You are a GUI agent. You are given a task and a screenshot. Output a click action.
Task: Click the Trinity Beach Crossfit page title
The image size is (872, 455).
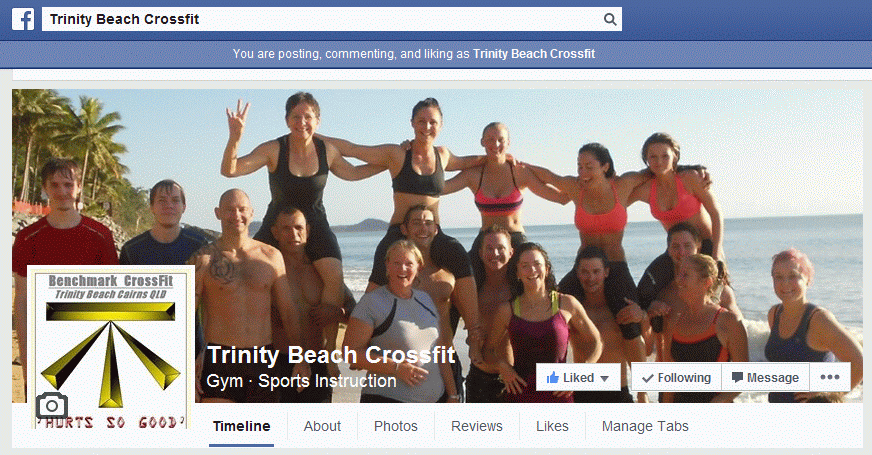tap(331, 355)
